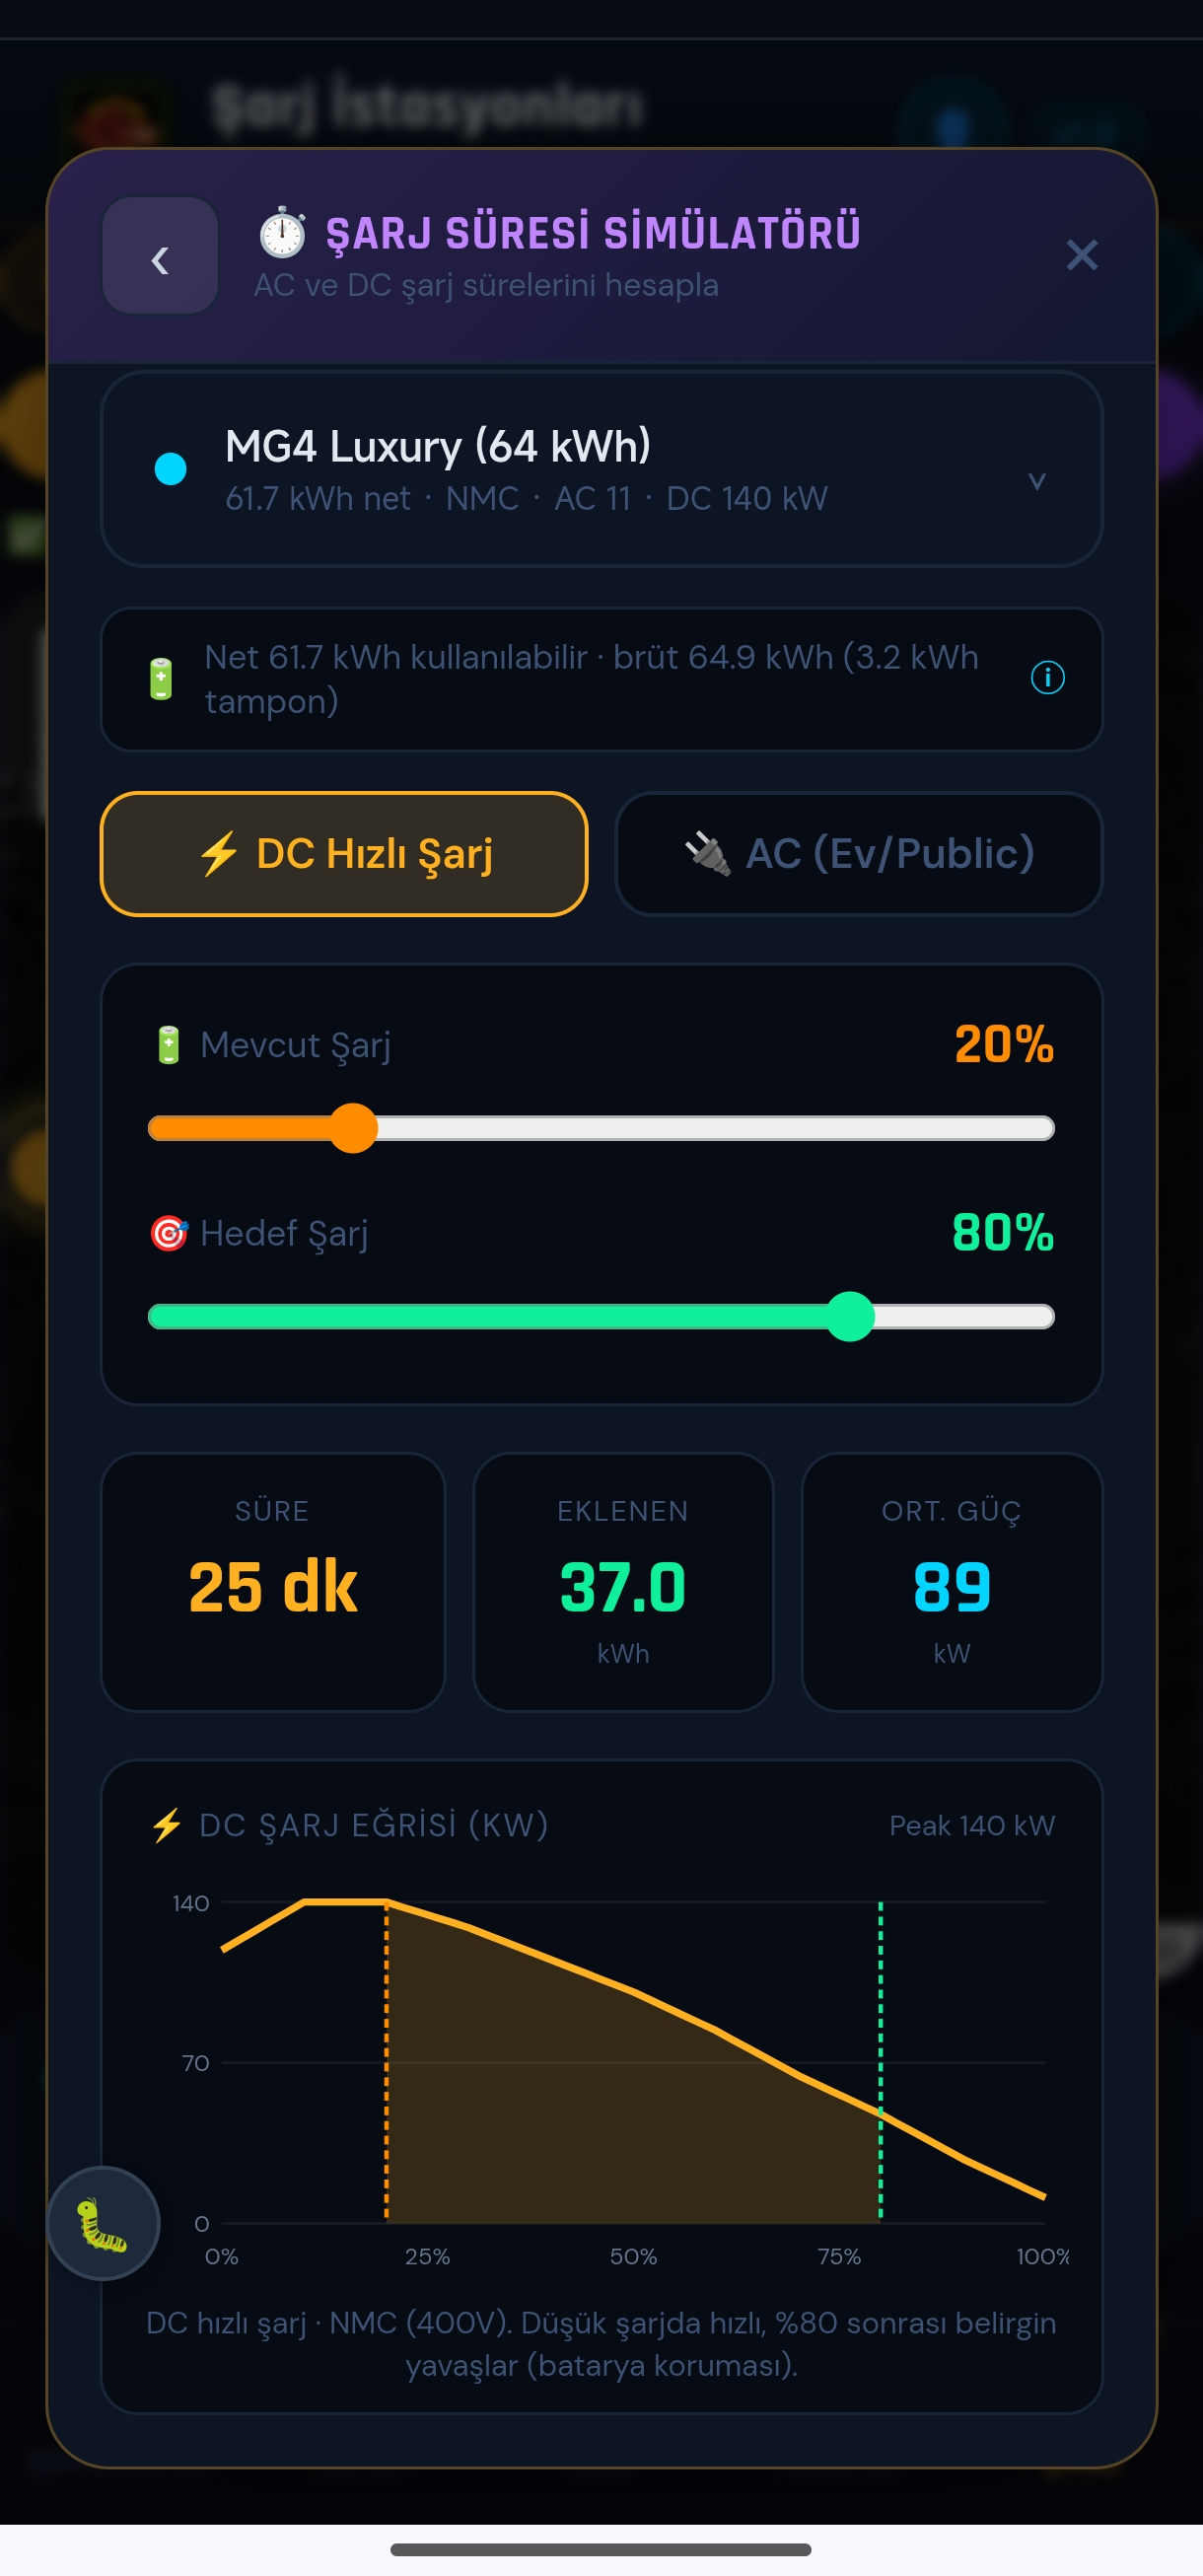Image resolution: width=1203 pixels, height=2576 pixels.
Task: Tap the battery icon next to Mevcut Şarj
Action: pos(168,1045)
